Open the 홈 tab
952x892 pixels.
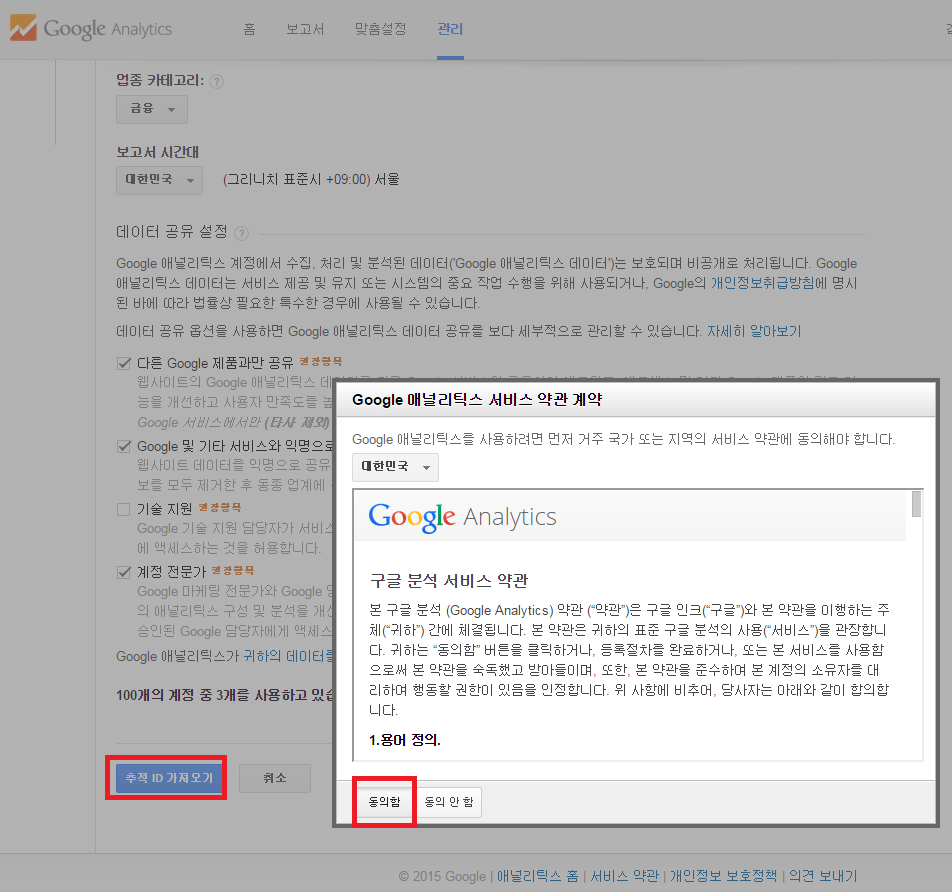tap(250, 29)
